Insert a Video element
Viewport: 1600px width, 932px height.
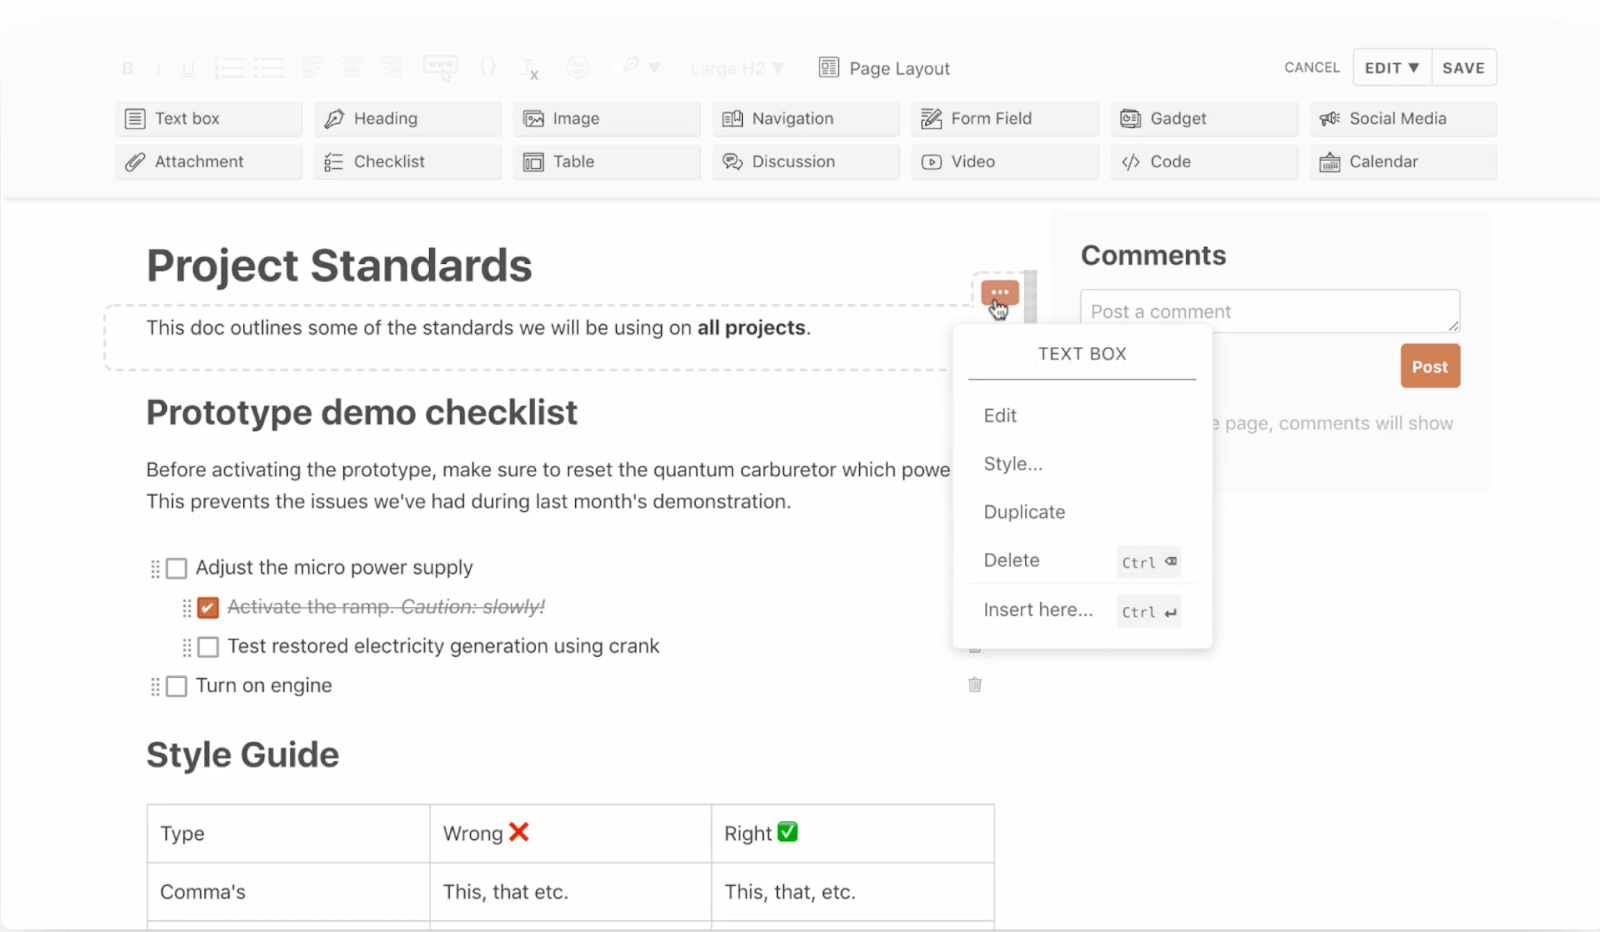point(1004,161)
